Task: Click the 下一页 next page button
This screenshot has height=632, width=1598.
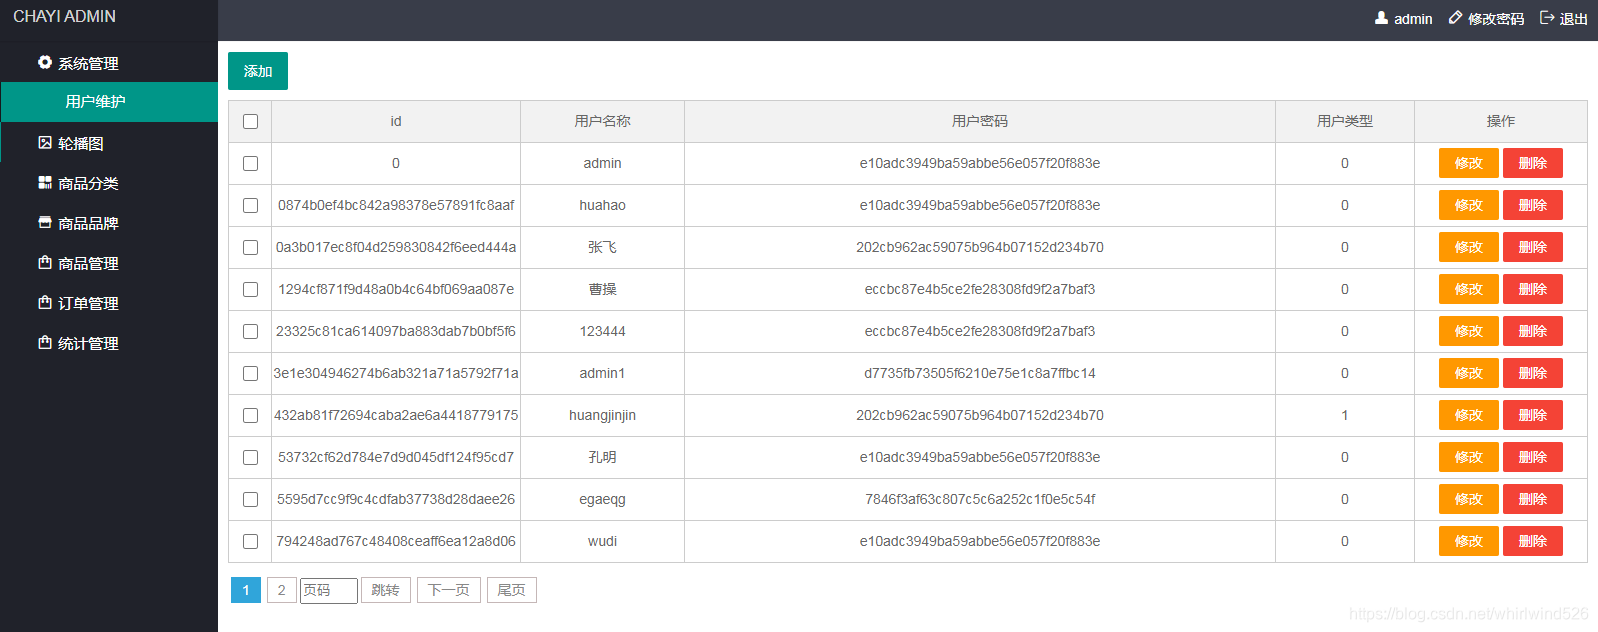Action: [449, 590]
